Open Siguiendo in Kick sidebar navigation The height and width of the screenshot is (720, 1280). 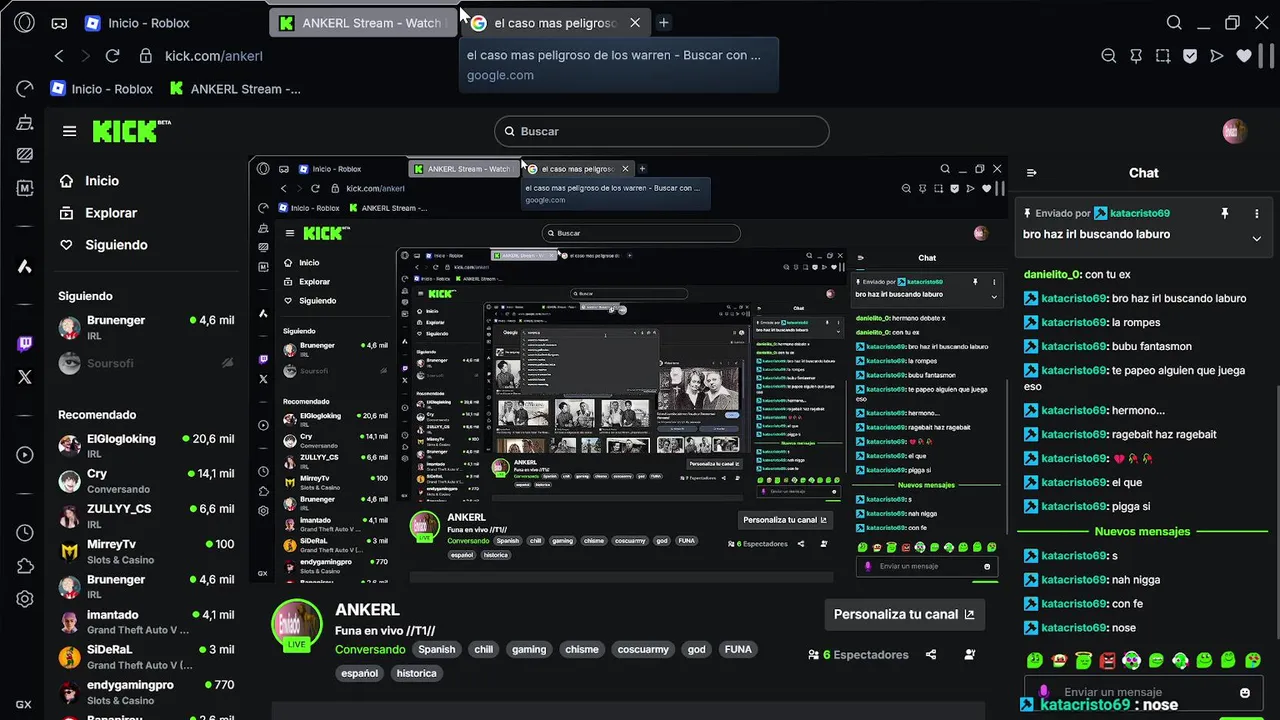click(103, 245)
